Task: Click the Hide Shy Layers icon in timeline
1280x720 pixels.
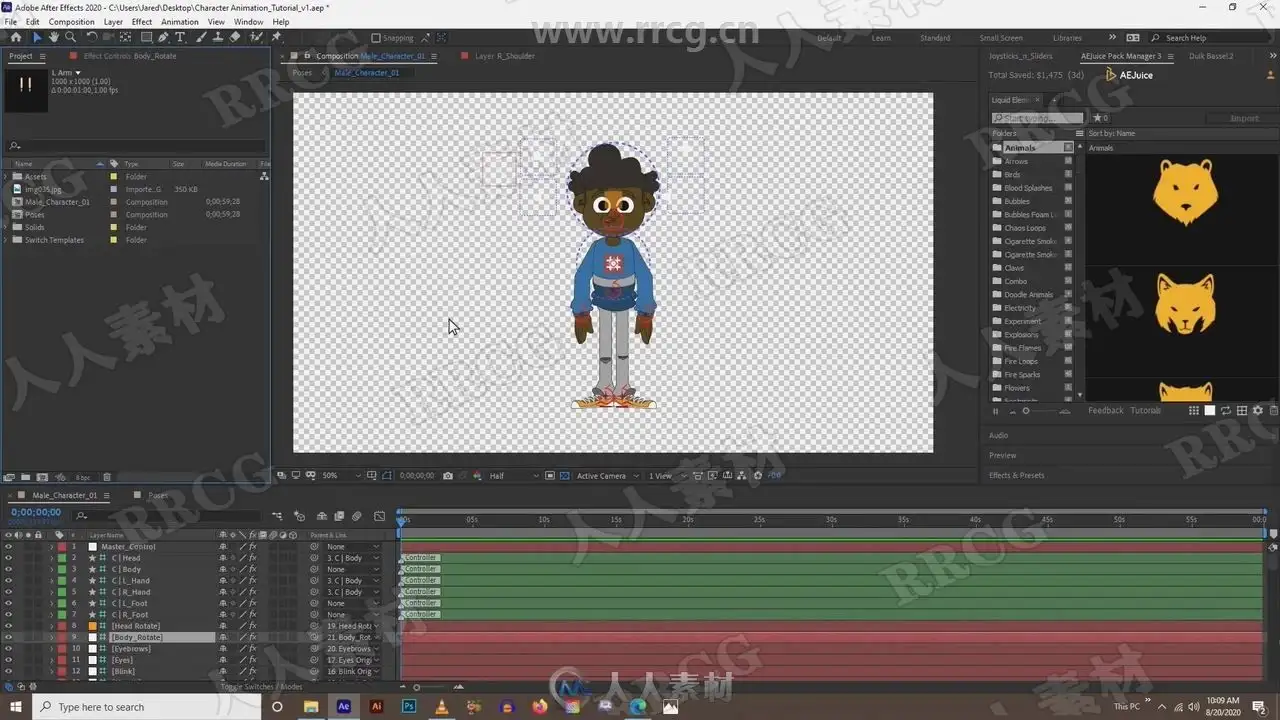Action: (x=322, y=516)
